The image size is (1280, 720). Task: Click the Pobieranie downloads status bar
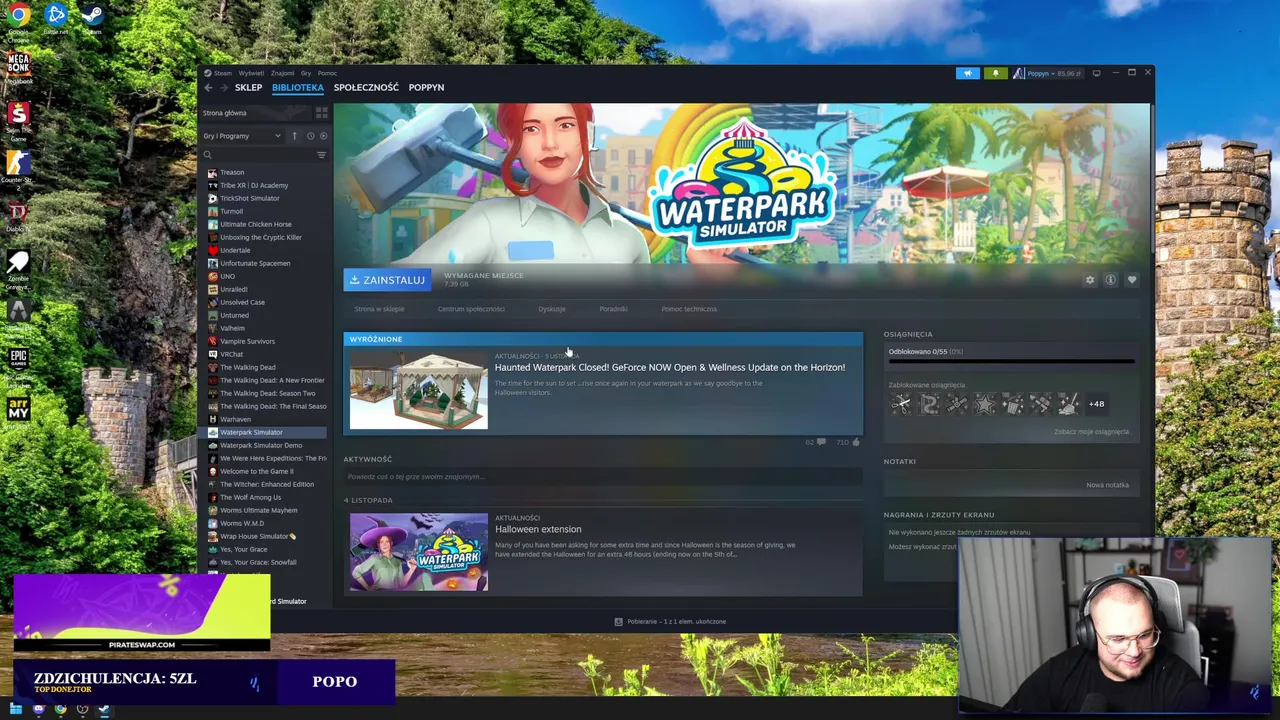click(x=670, y=621)
